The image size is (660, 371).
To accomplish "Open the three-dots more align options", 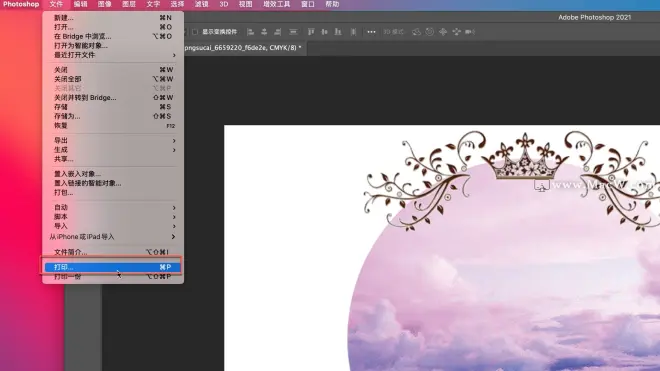I will click(371, 32).
